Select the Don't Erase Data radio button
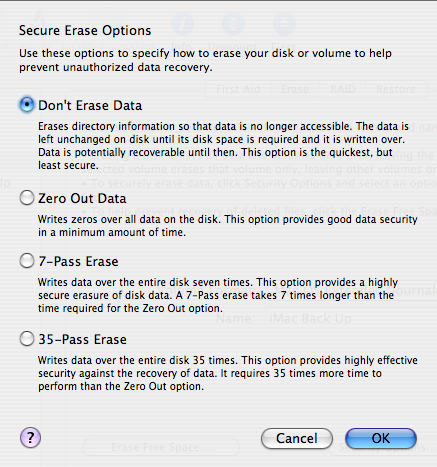The image size is (437, 467). [x=27, y=105]
